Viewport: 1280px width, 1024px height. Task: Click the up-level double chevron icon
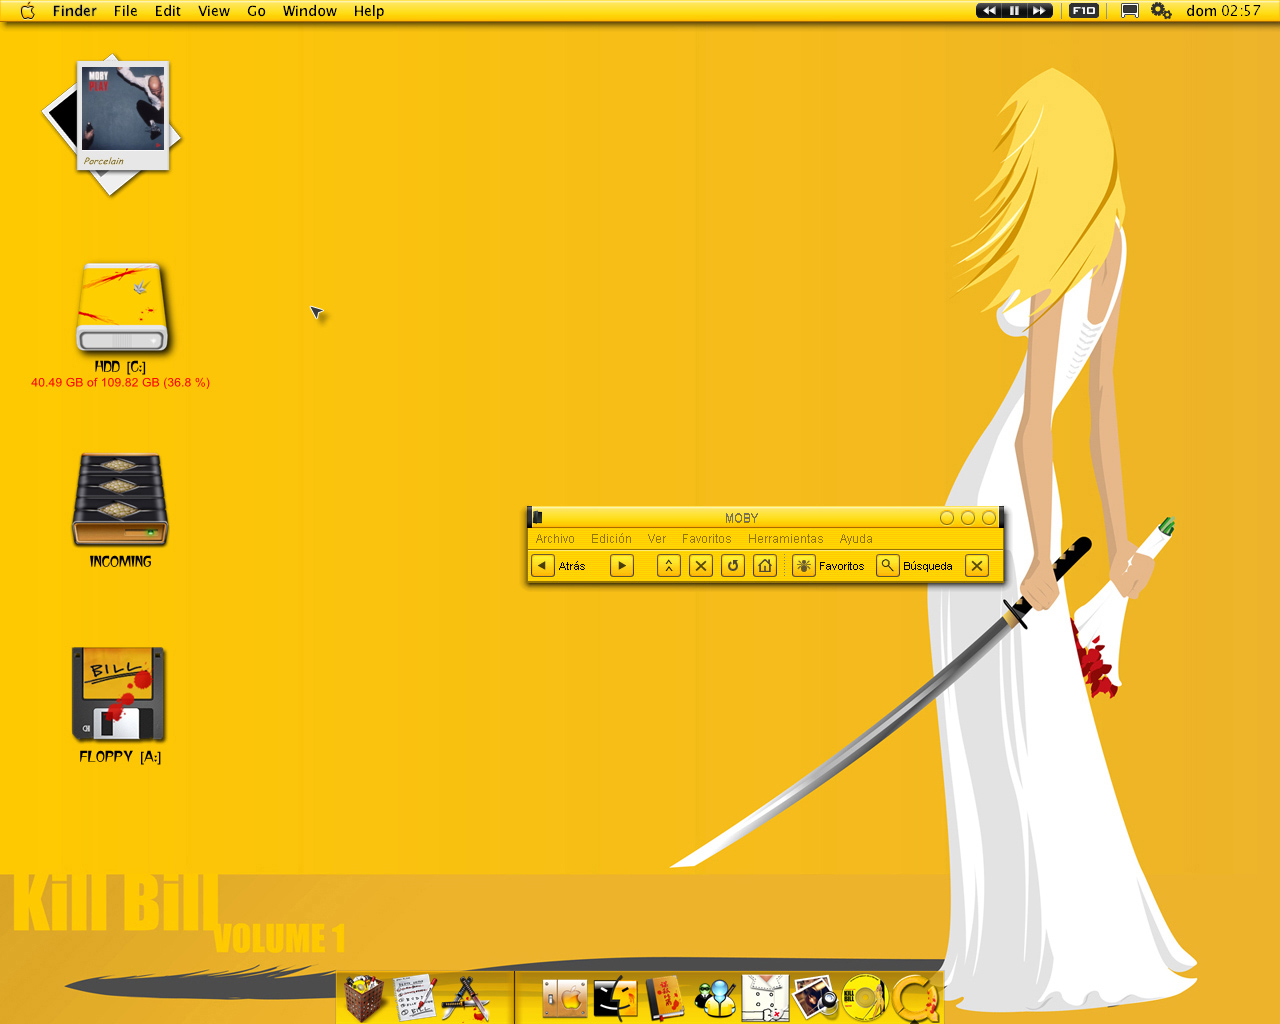[x=669, y=566]
